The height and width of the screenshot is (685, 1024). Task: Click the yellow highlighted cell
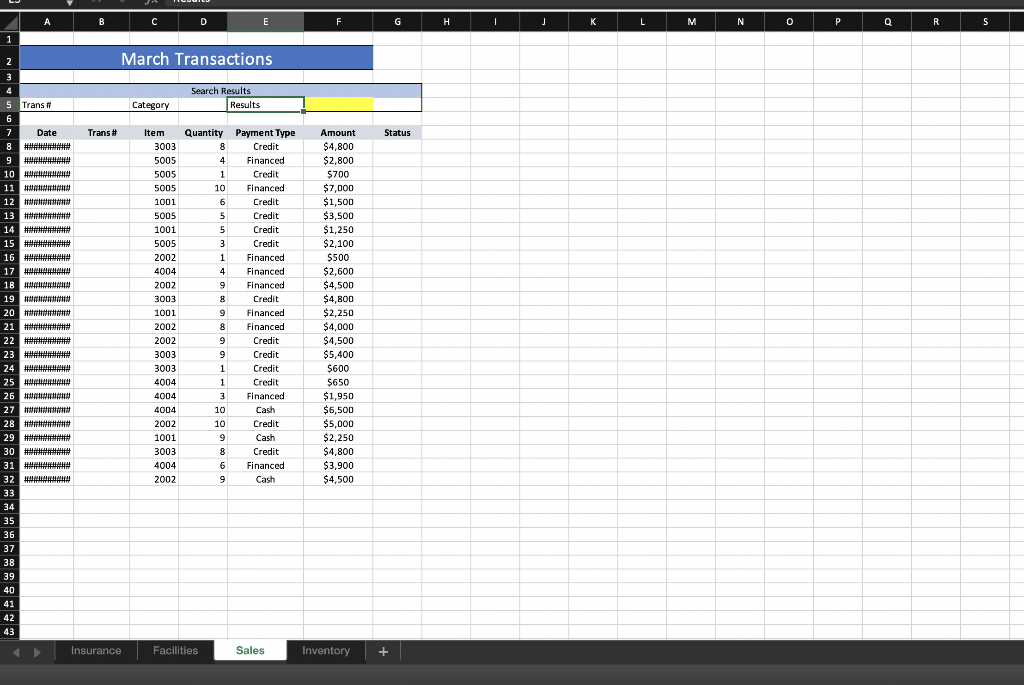(338, 104)
